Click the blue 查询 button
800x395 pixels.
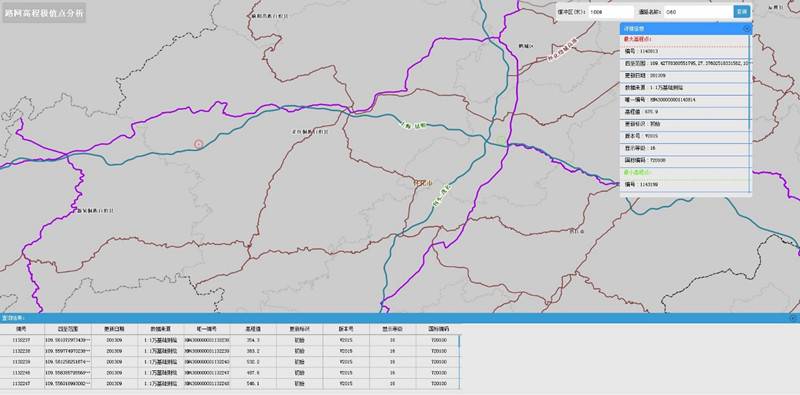tap(742, 11)
